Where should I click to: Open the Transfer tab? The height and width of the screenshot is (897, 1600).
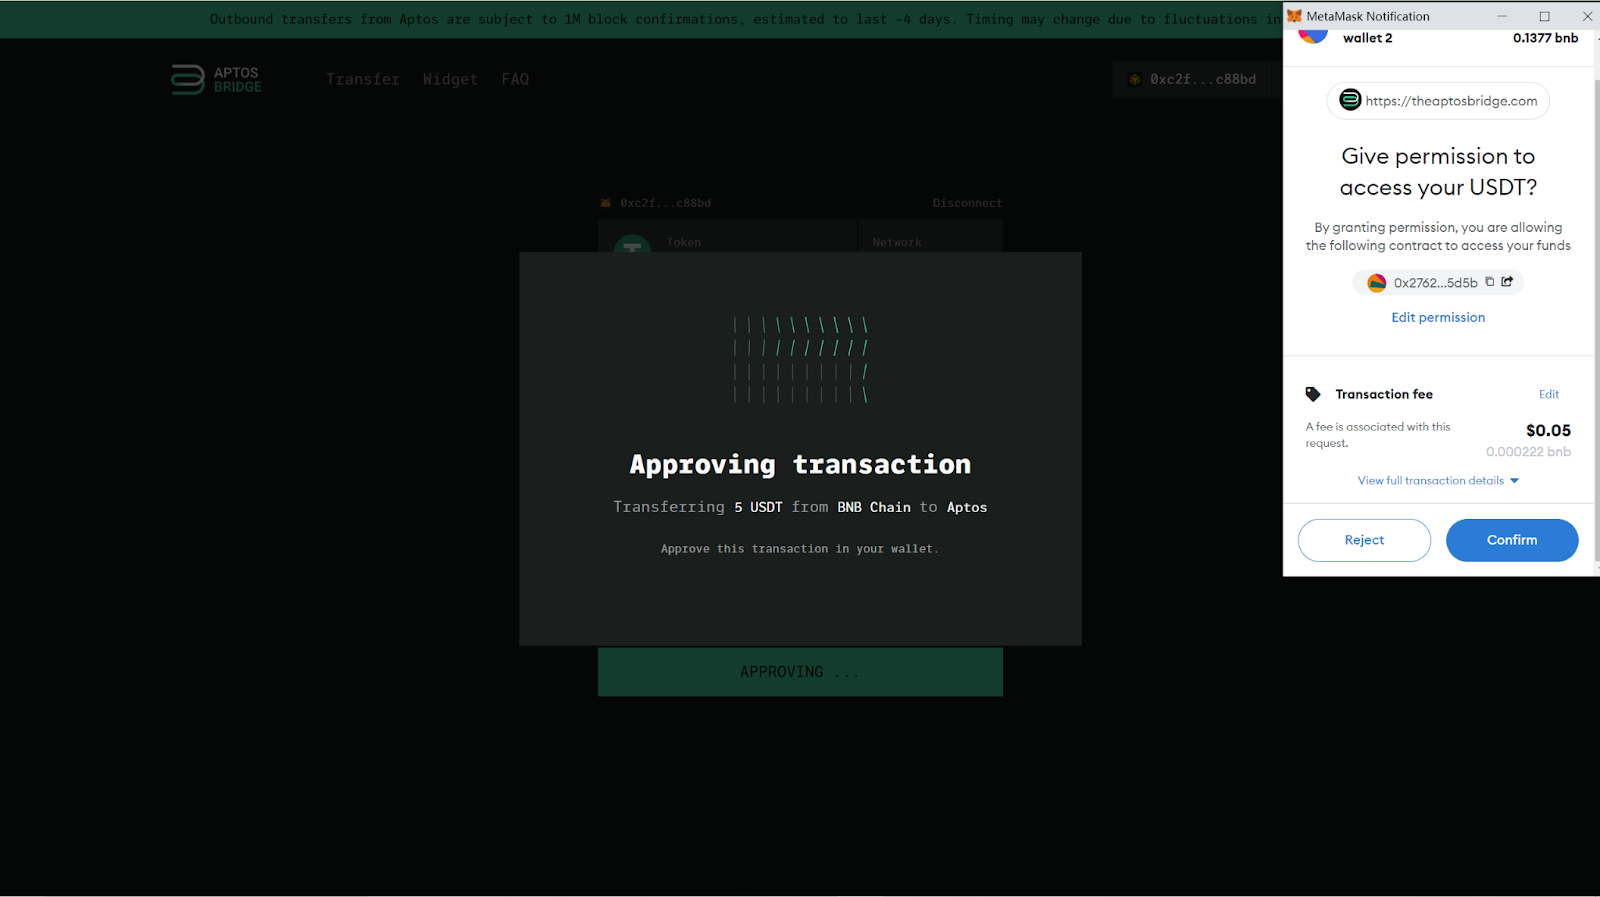coord(363,79)
